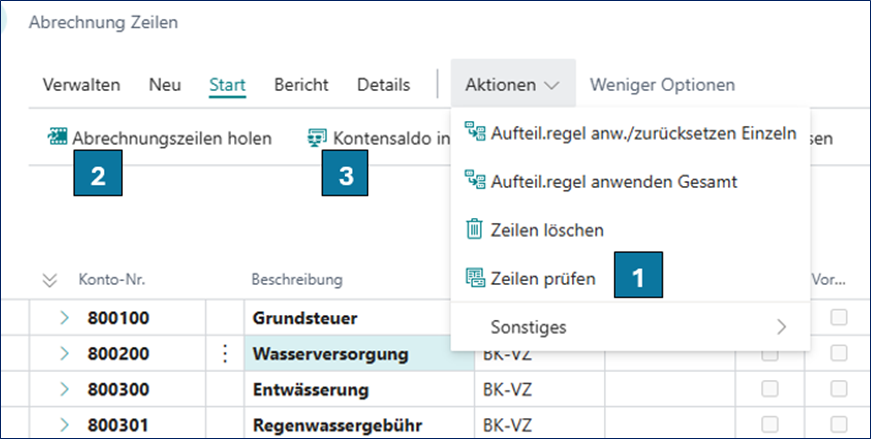
Task: Select the account number 800301 cell
Action: pos(118,425)
